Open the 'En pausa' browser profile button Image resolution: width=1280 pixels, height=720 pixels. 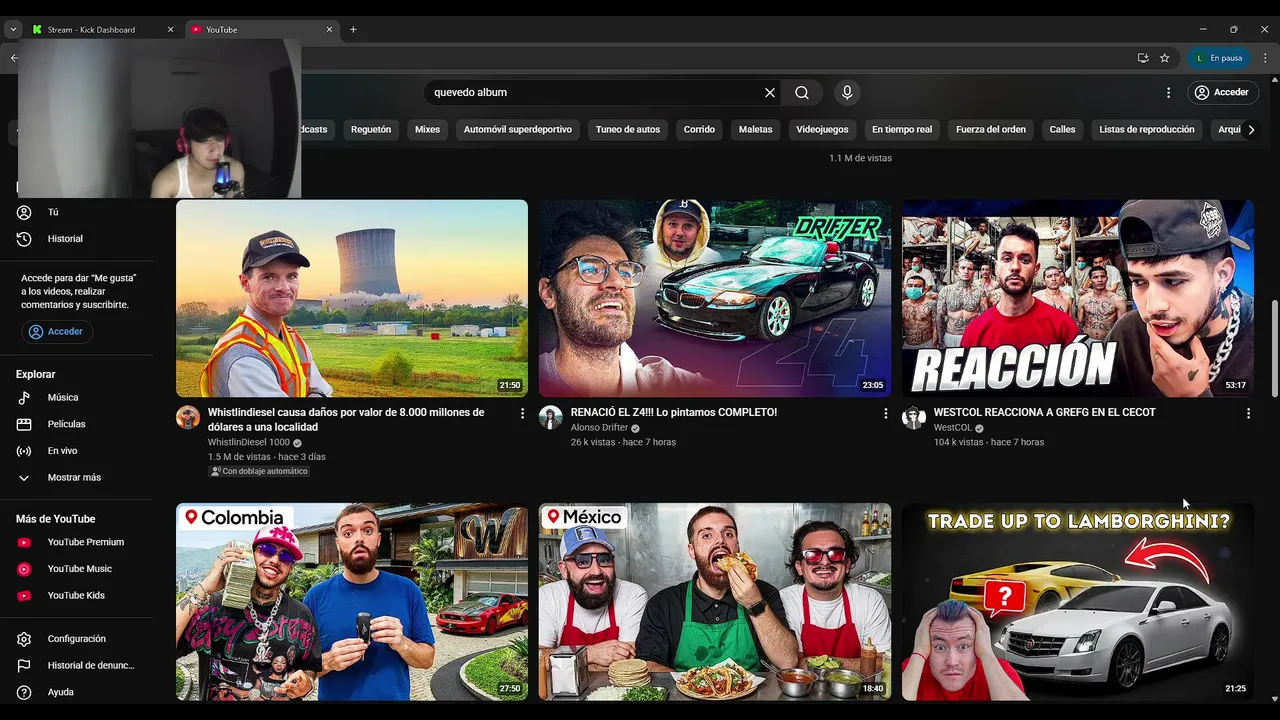coord(1218,58)
